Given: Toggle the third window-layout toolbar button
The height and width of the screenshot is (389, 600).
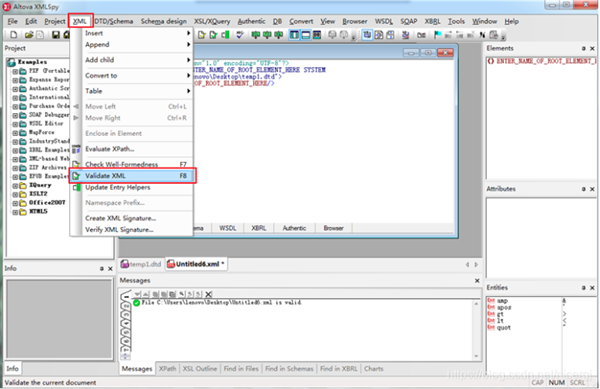Looking at the screenshot, I should (317, 35).
